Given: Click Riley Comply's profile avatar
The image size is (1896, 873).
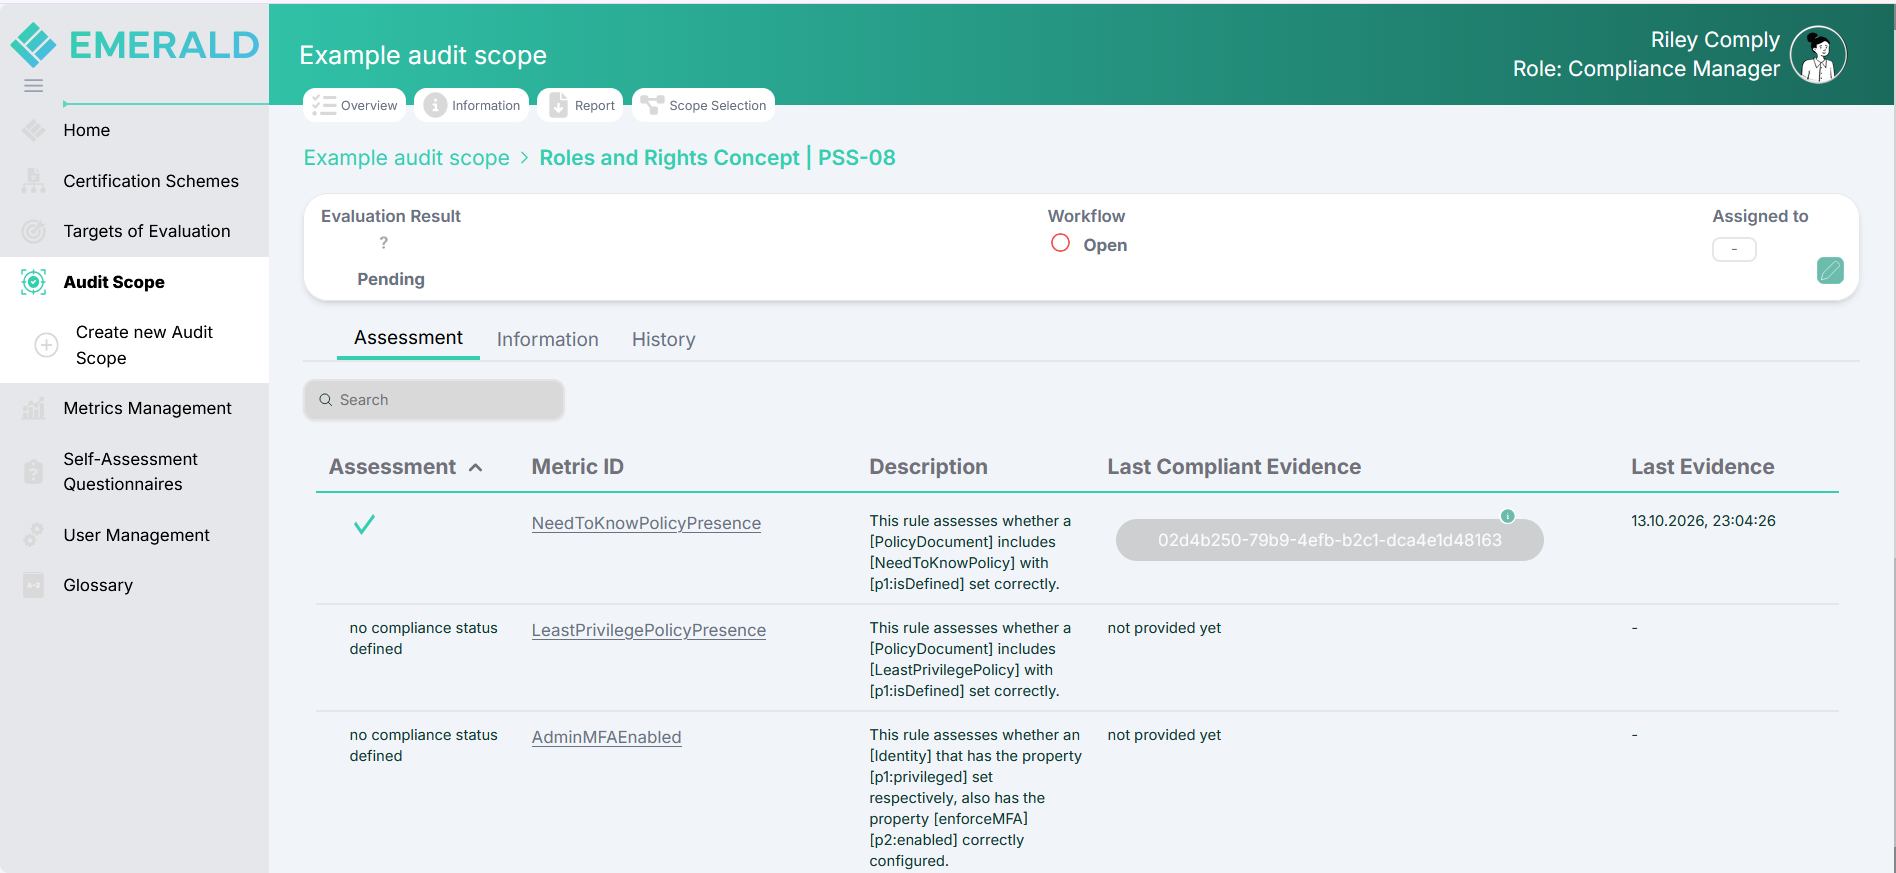Looking at the screenshot, I should pyautogui.click(x=1817, y=54).
